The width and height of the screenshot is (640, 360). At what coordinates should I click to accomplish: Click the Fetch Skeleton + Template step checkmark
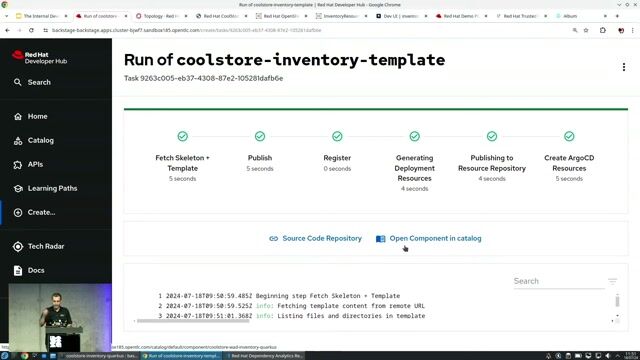182,136
